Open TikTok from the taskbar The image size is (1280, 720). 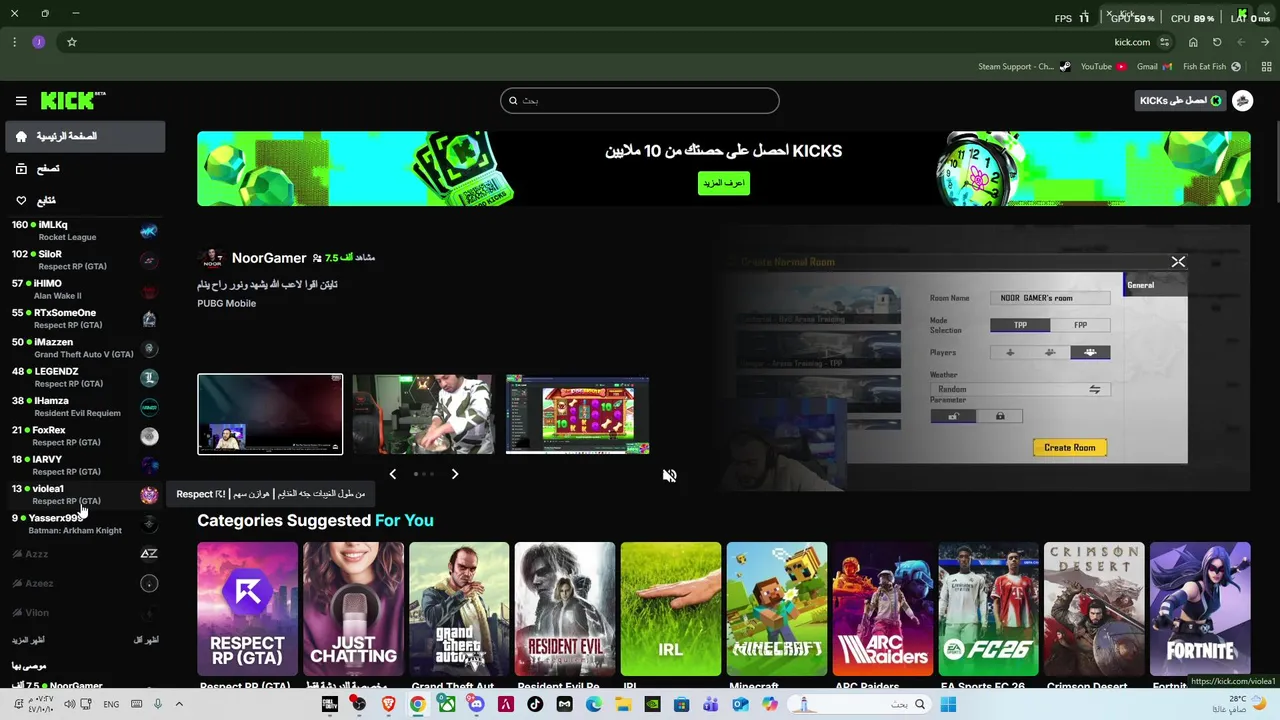coord(535,705)
